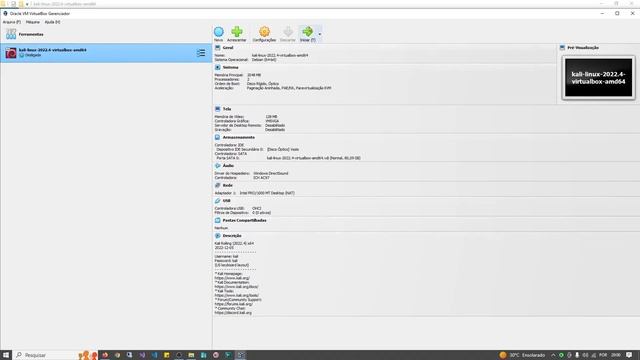Open the Tela section header

[x=227, y=109]
